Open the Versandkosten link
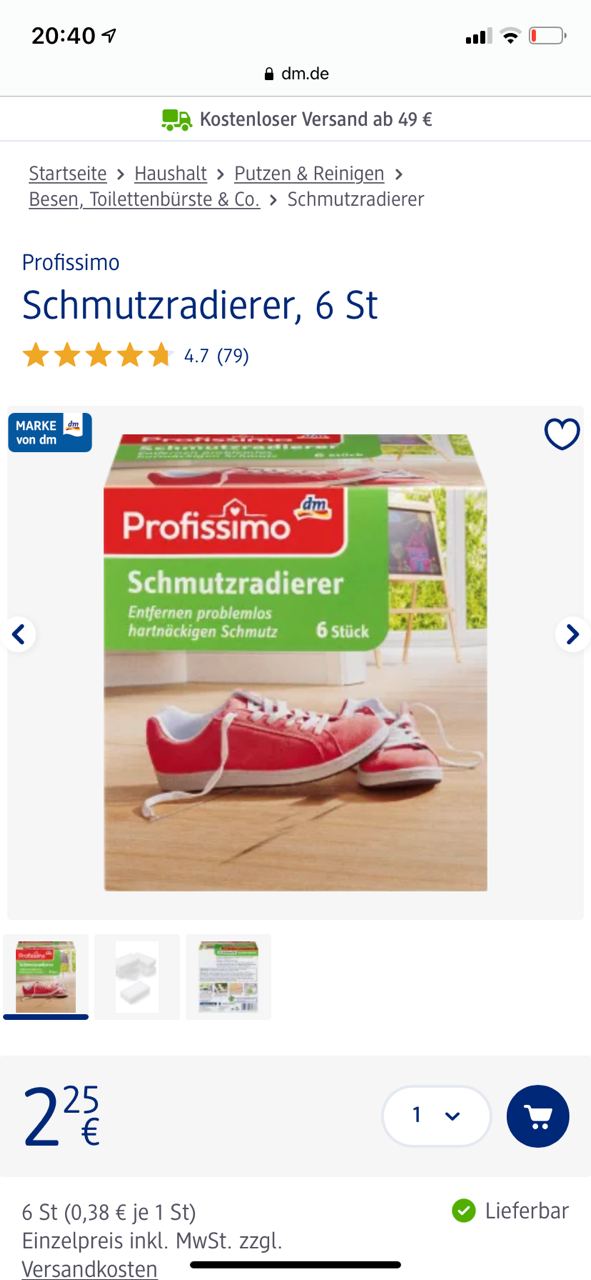The image size is (591, 1280). (x=90, y=1269)
